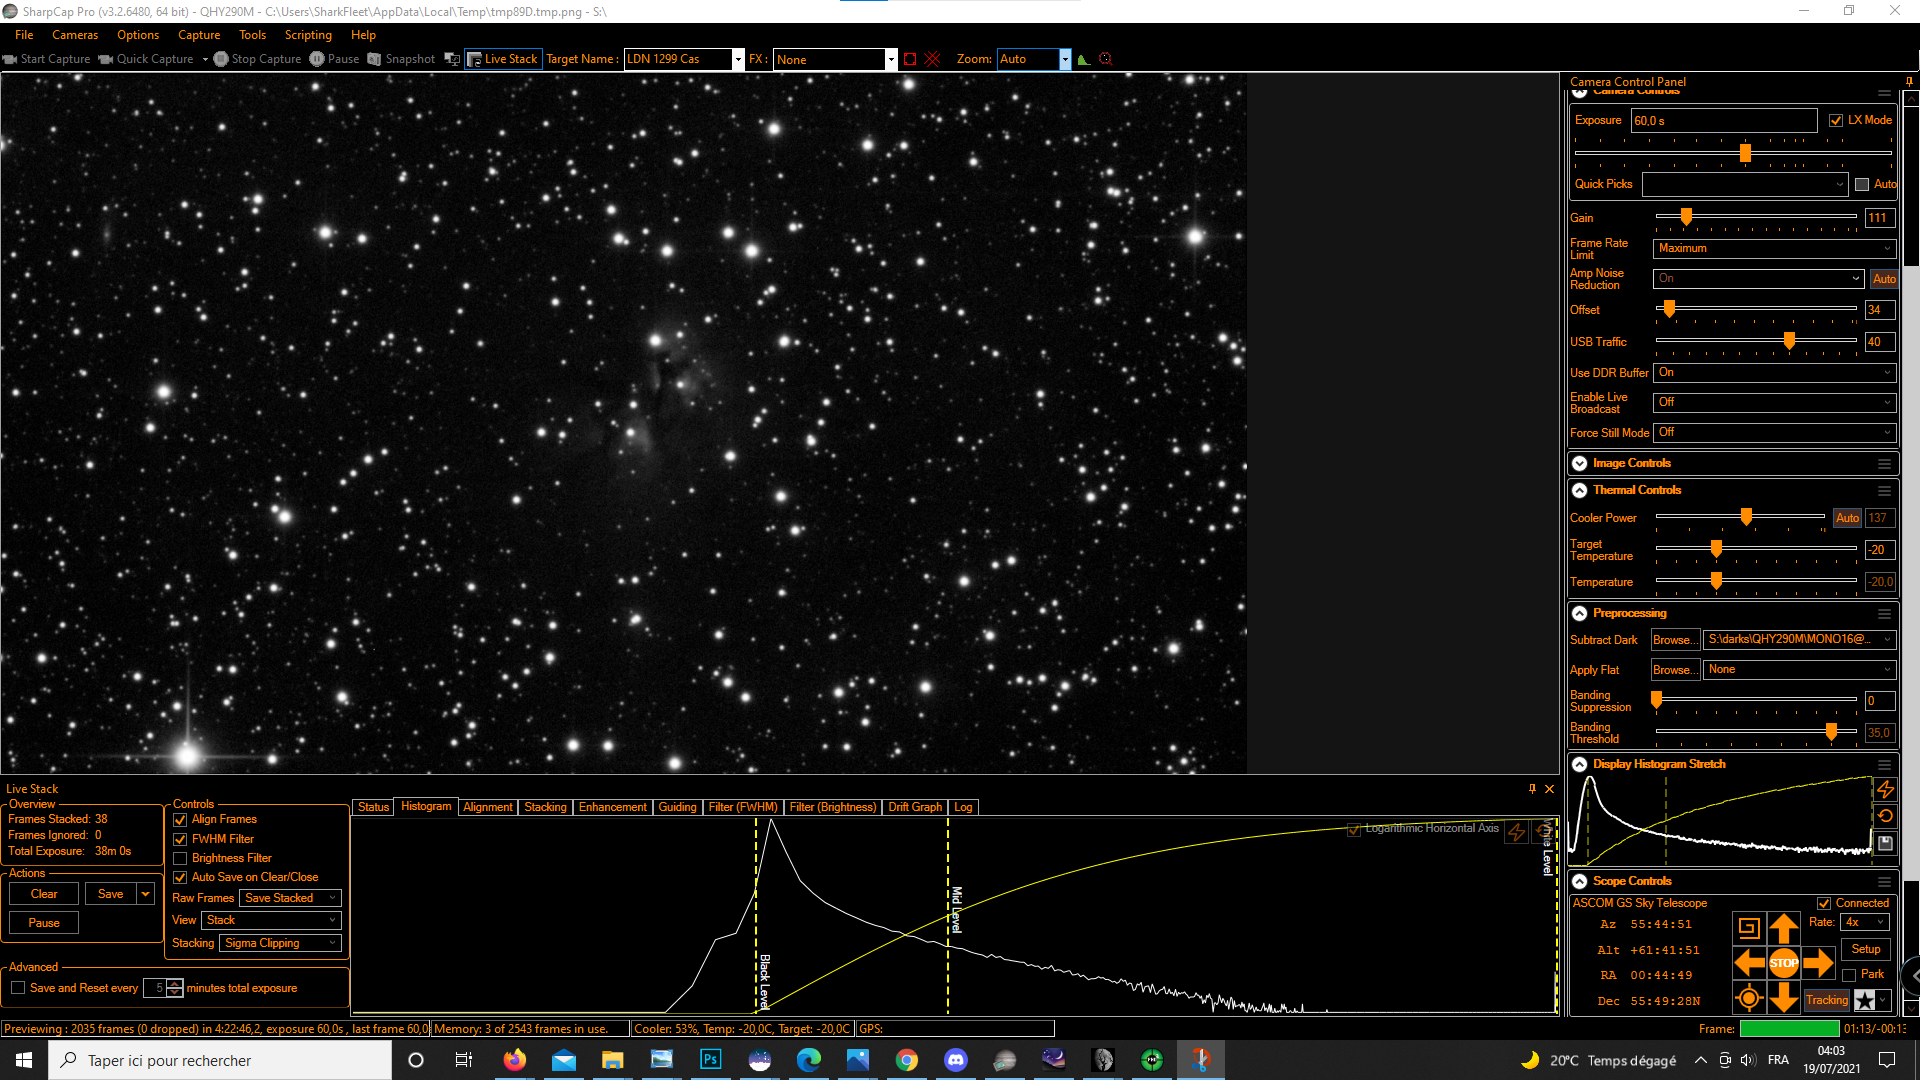Open Discord from the taskbar
The width and height of the screenshot is (1920, 1080).
956,1060
